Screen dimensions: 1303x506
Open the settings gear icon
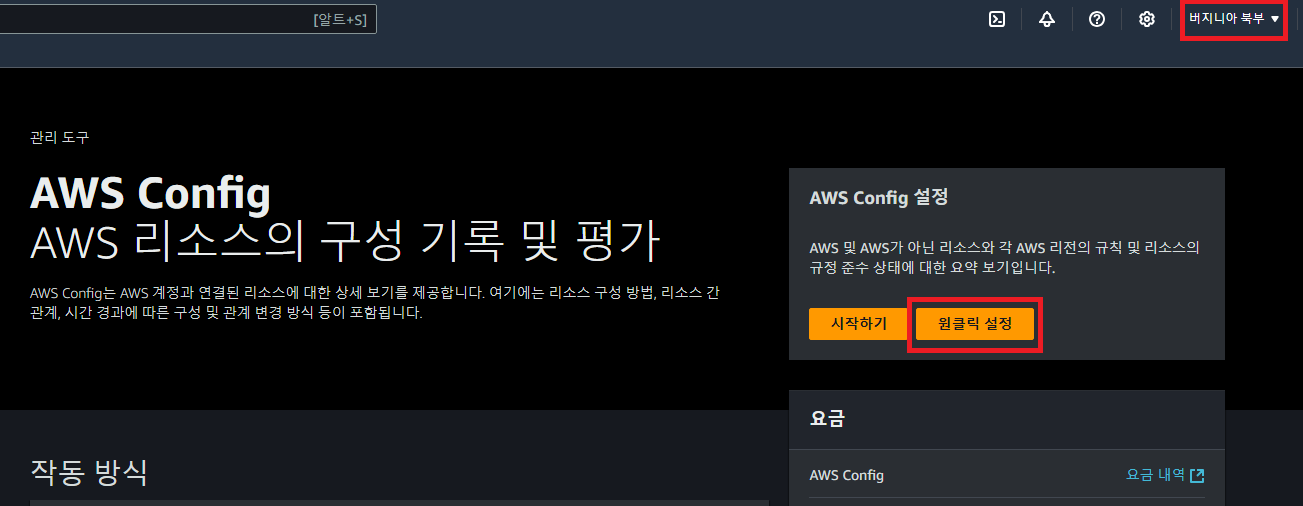(1147, 19)
